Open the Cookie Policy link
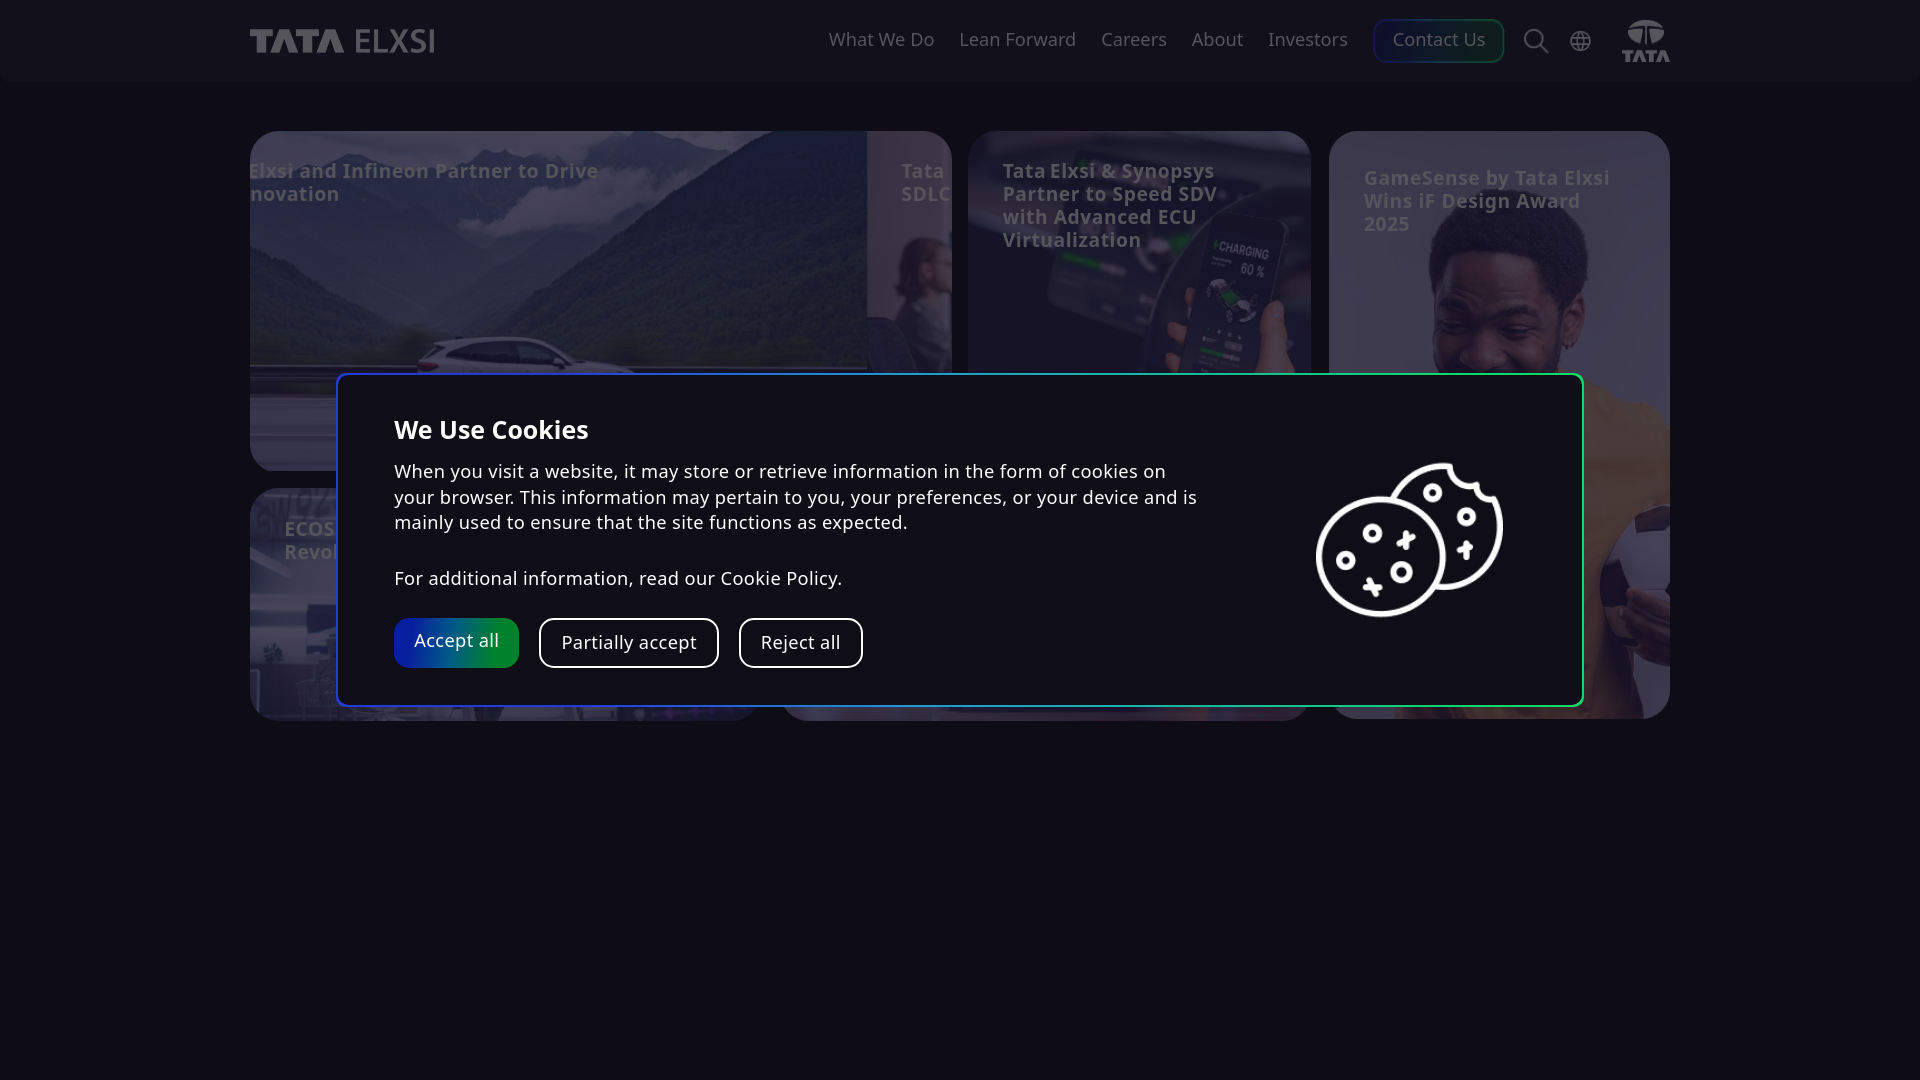The height and width of the screenshot is (1080, 1920). point(778,579)
